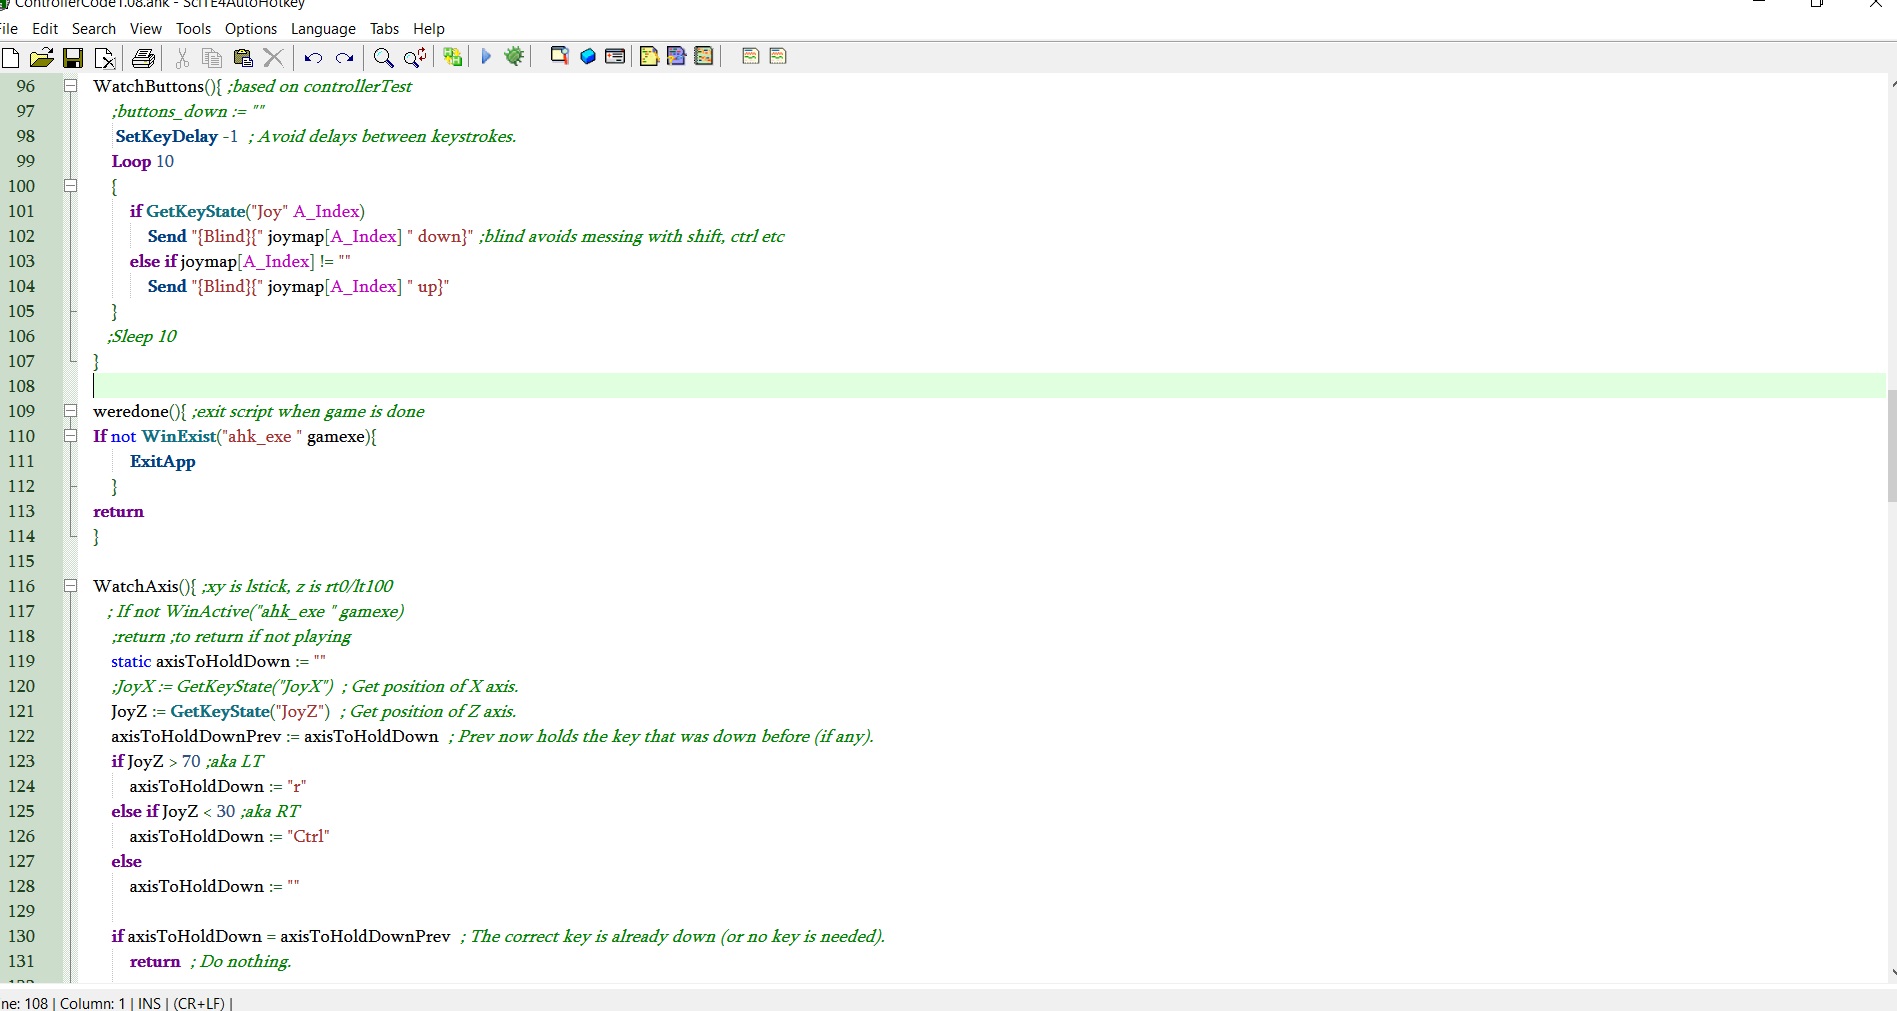Click the blue-purple notepad toolbar icon

point(677,56)
